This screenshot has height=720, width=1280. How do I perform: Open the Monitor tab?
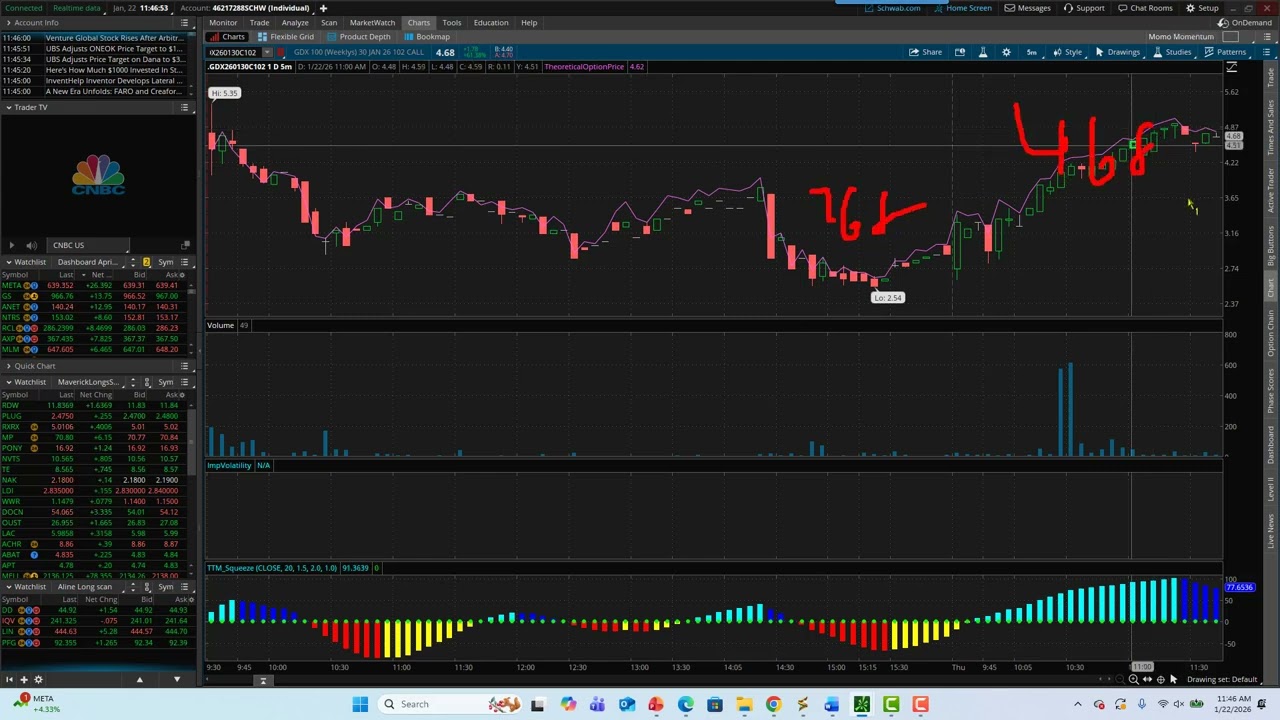coord(223,22)
